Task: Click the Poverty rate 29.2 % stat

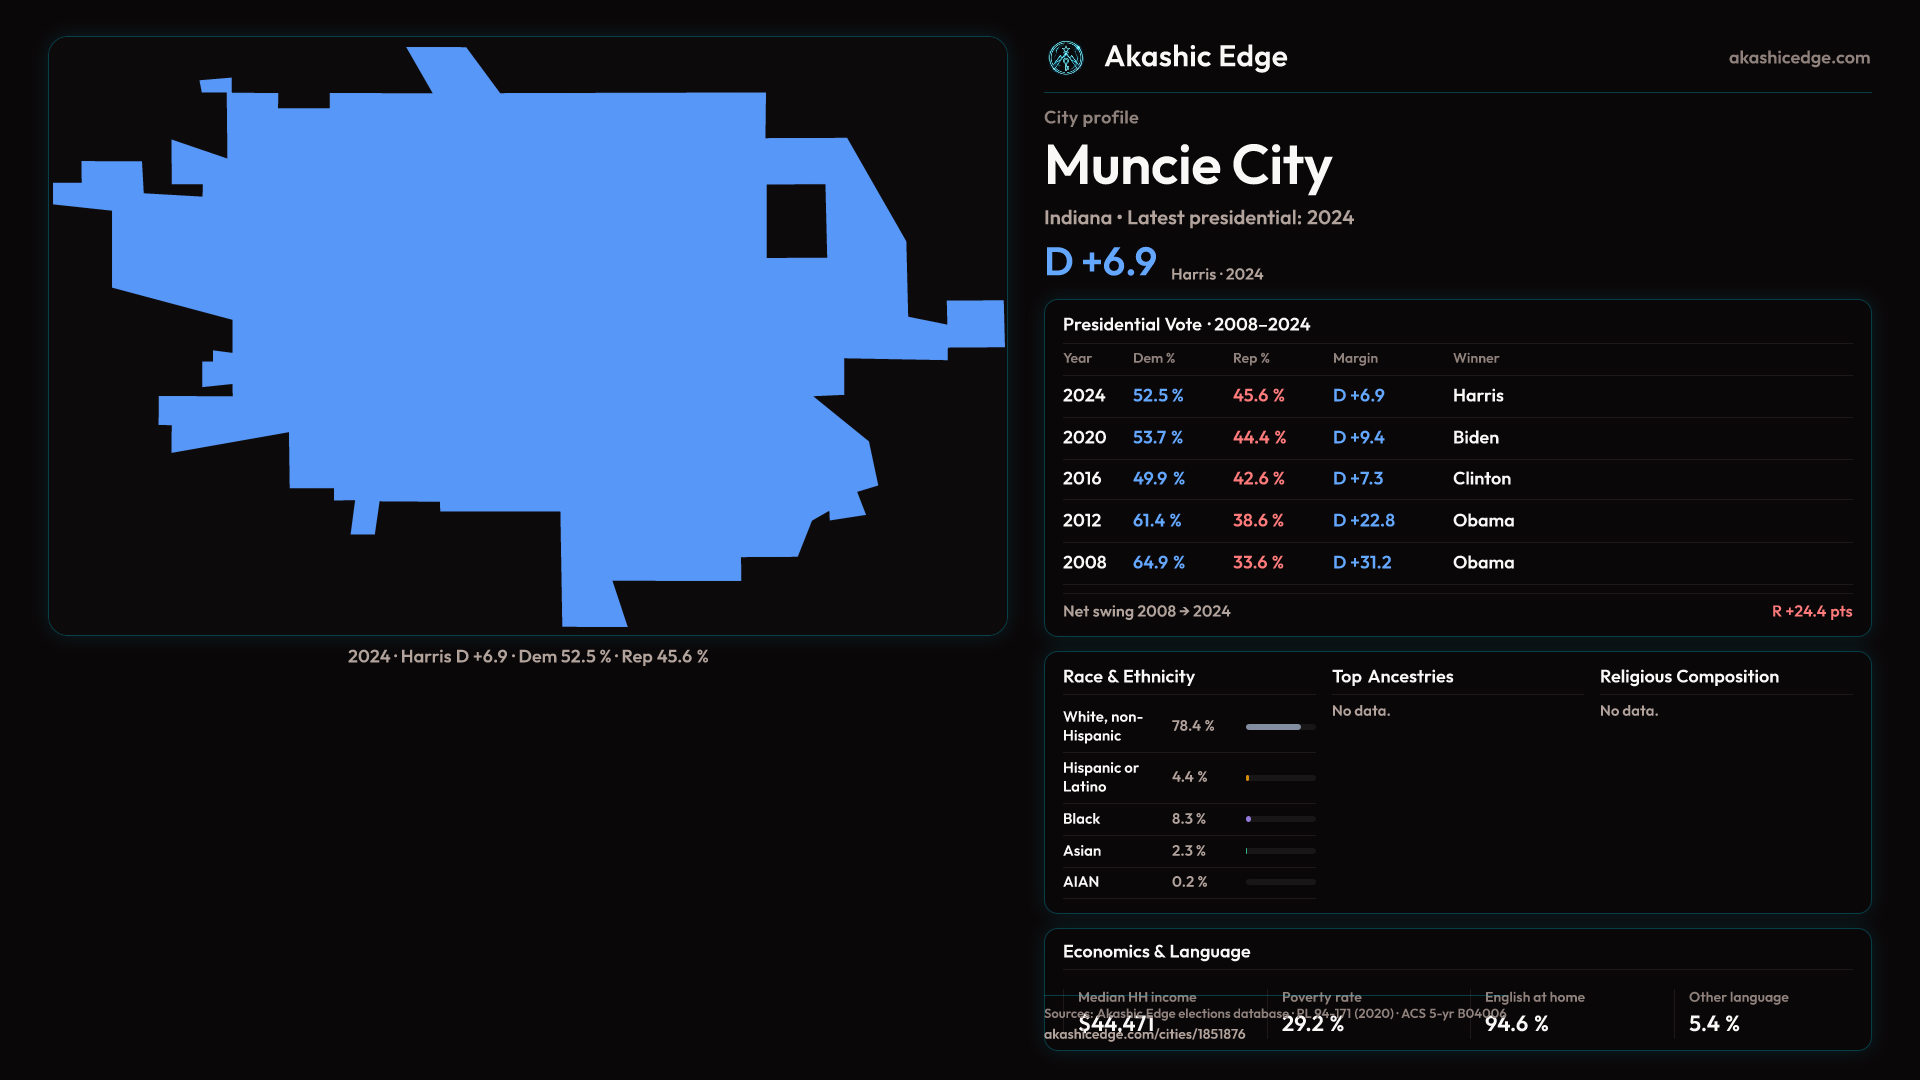Action: 1312,1023
